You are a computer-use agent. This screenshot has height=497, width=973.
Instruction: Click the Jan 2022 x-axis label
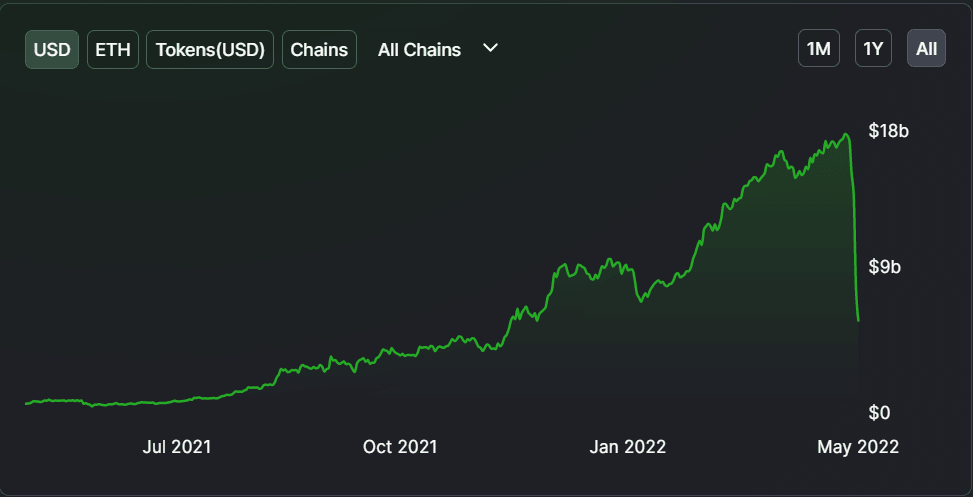[628, 447]
